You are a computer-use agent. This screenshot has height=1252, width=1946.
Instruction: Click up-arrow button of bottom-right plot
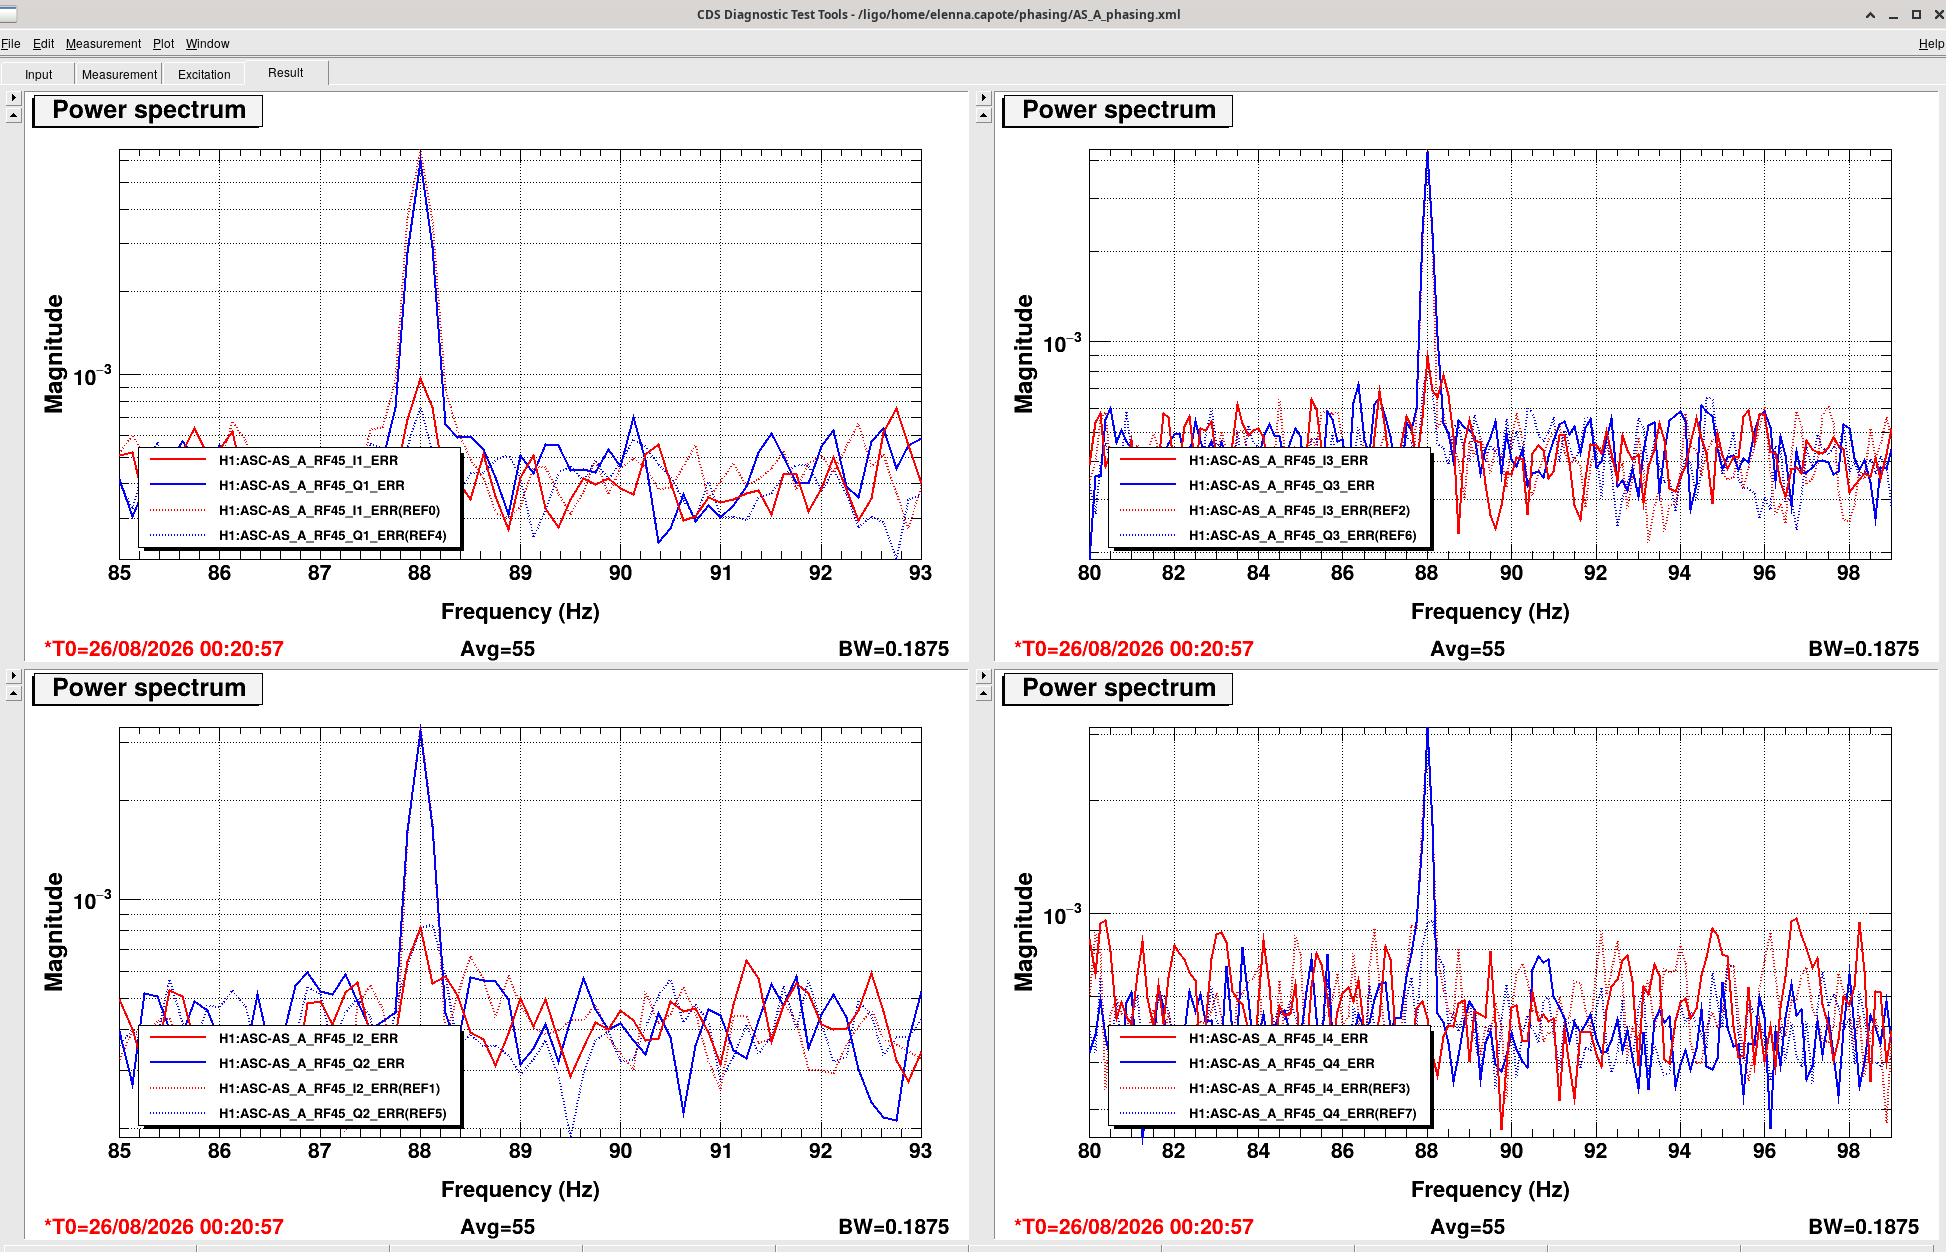tap(983, 694)
